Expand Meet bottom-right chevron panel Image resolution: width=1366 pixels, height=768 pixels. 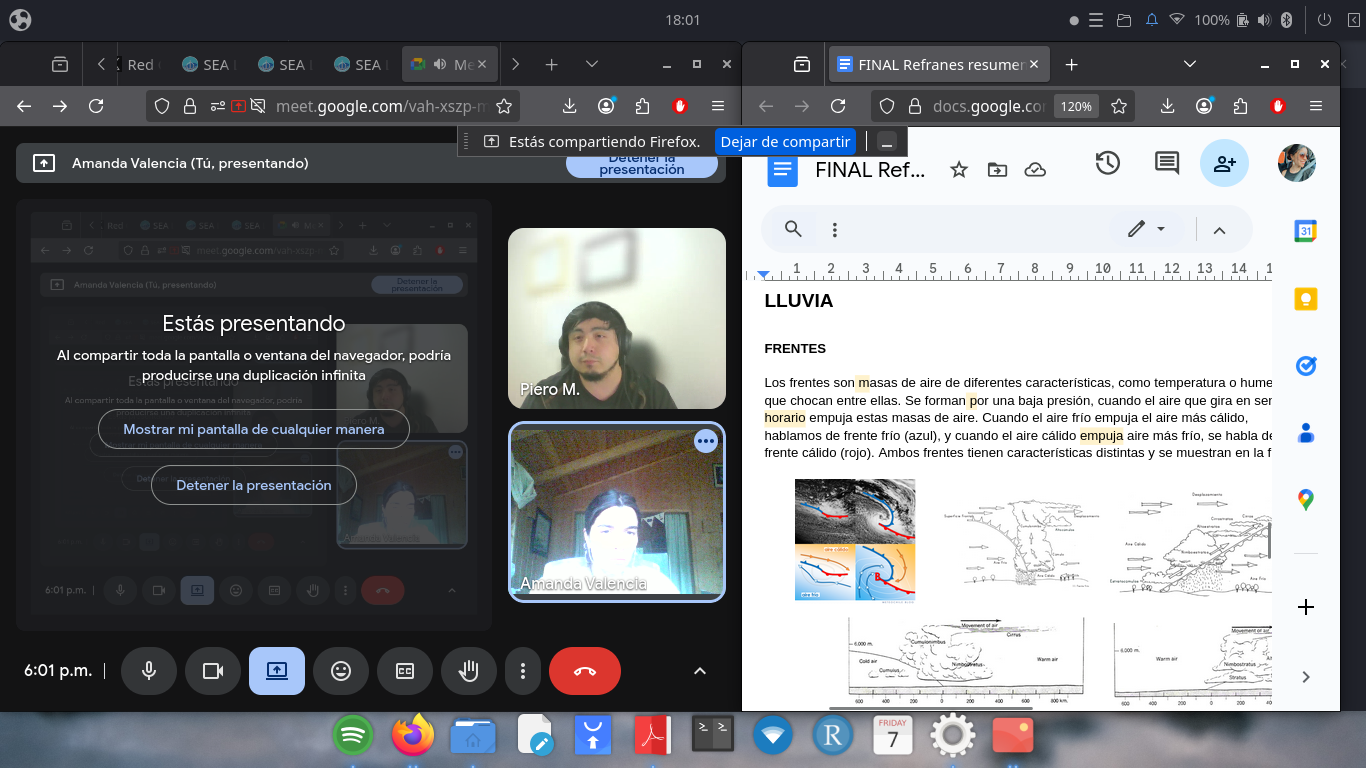click(700, 671)
